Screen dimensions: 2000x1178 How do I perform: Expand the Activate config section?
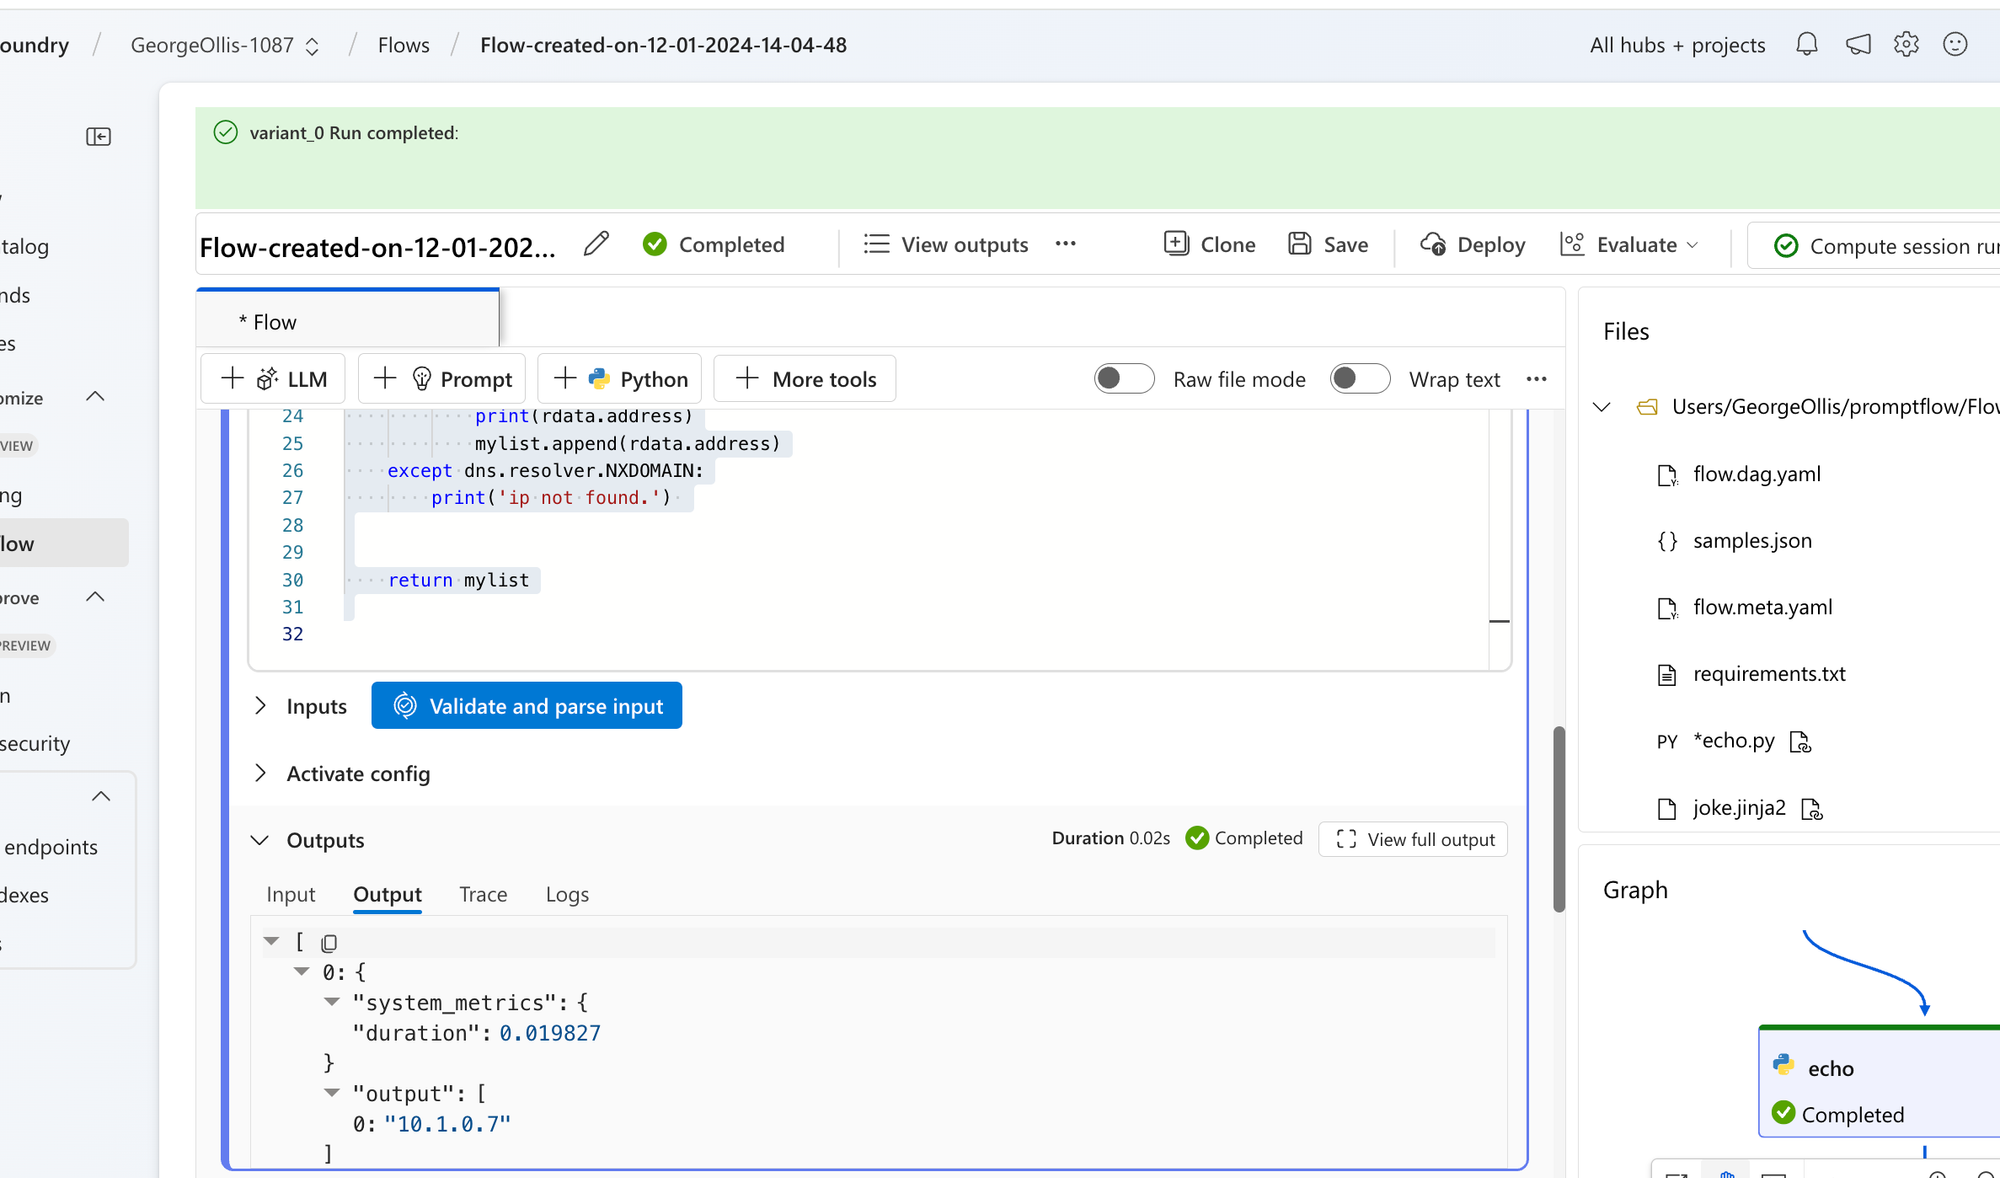[x=261, y=773]
